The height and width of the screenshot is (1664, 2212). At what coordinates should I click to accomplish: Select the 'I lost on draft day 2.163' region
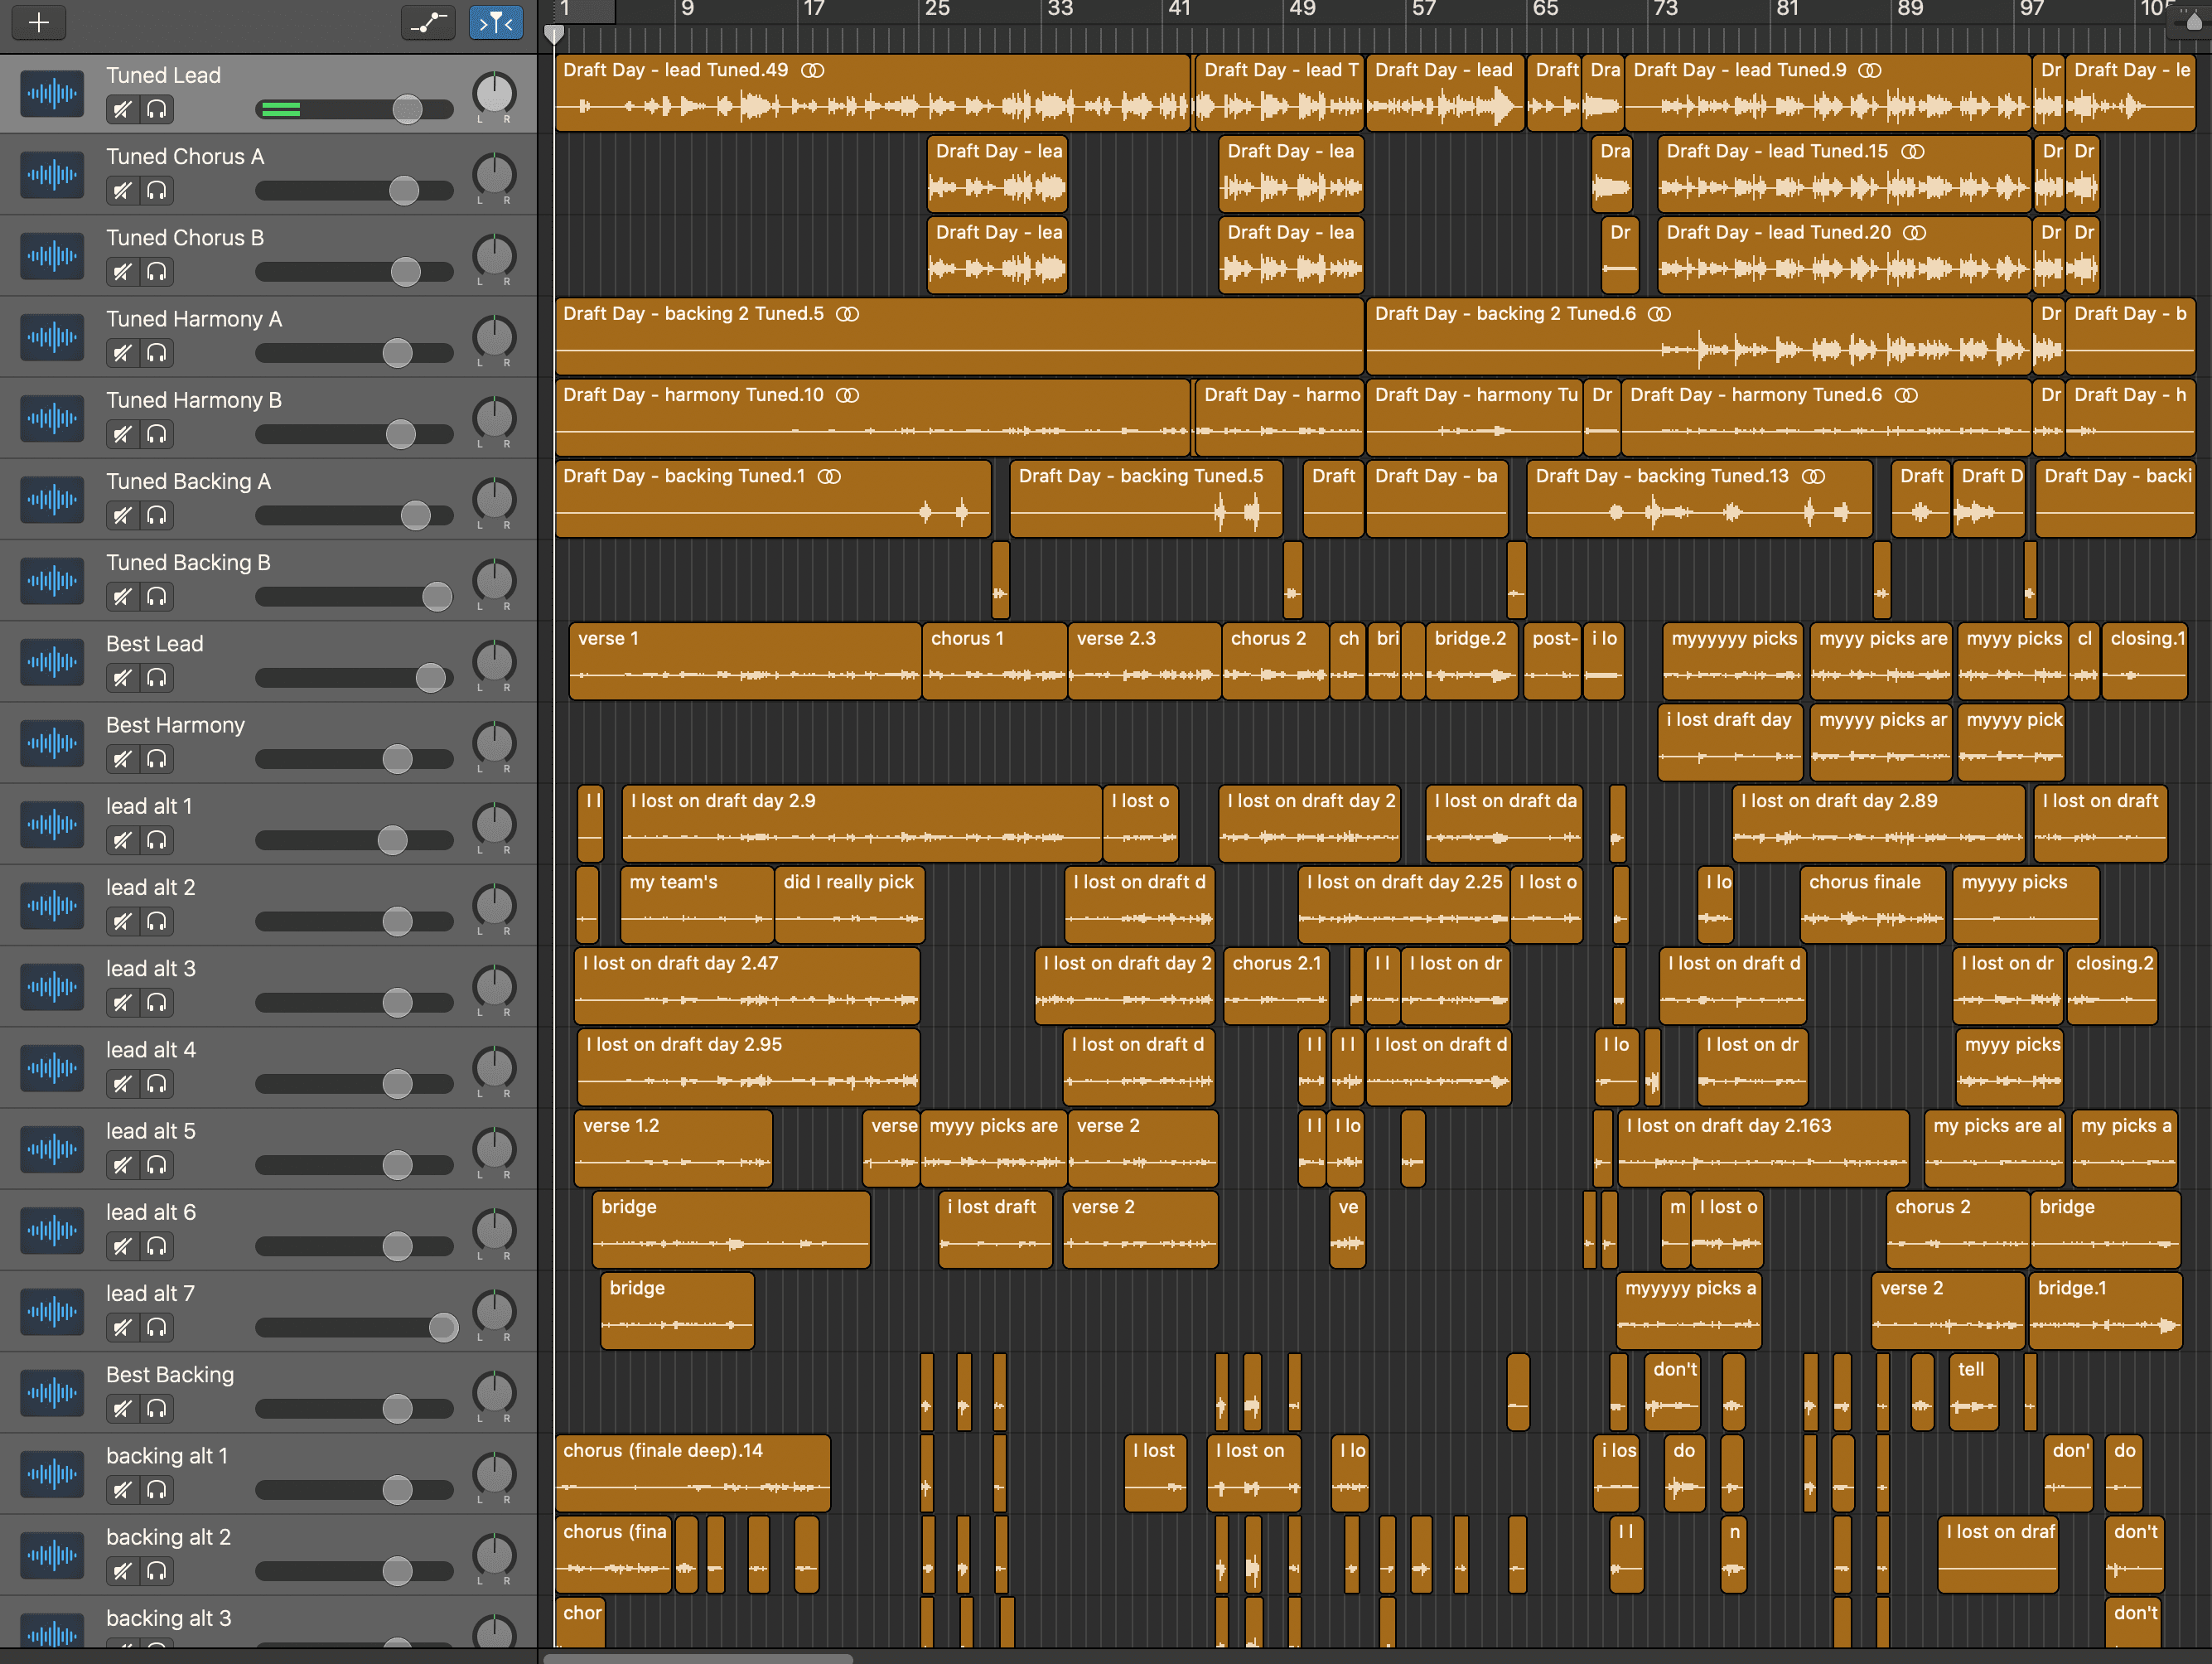pyautogui.click(x=1763, y=1149)
